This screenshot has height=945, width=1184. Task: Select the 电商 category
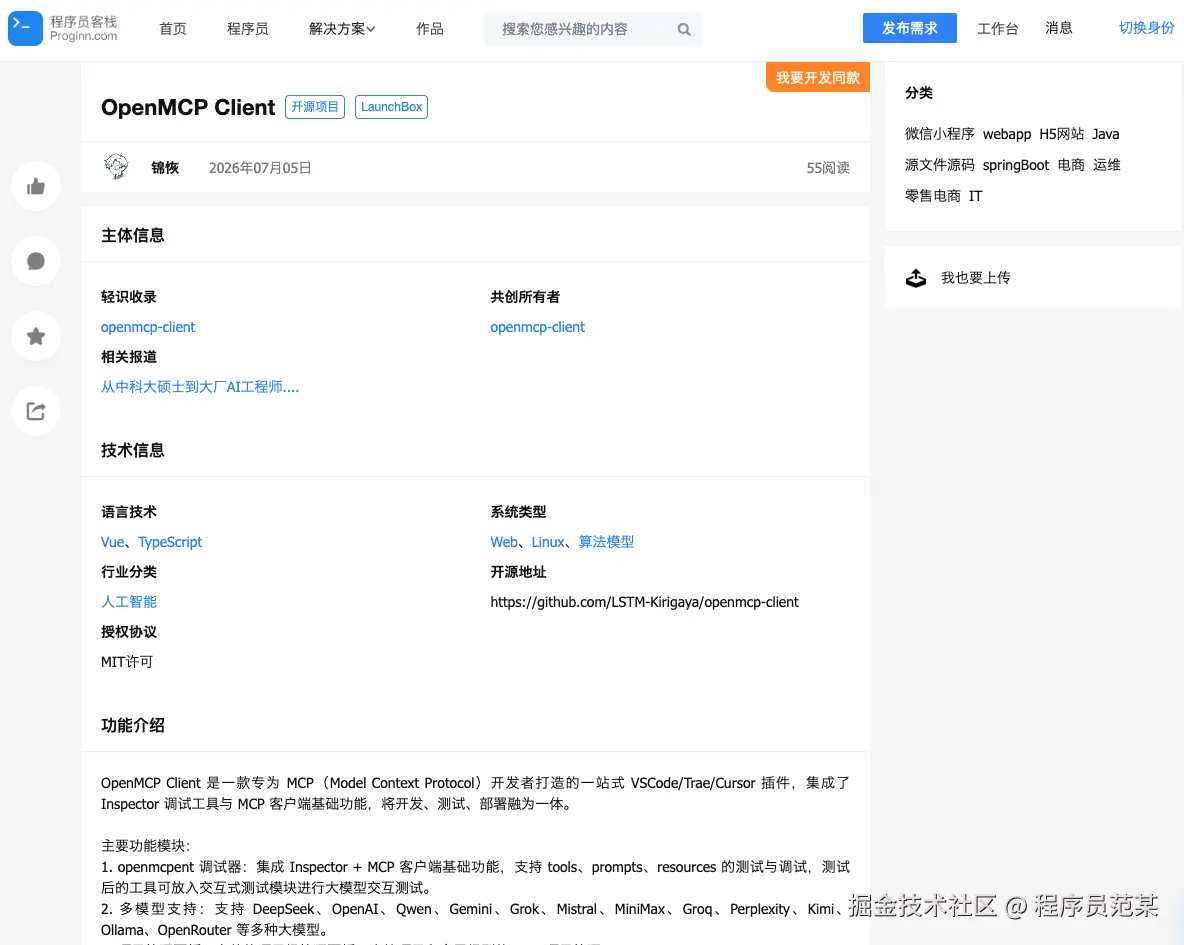tap(1071, 165)
